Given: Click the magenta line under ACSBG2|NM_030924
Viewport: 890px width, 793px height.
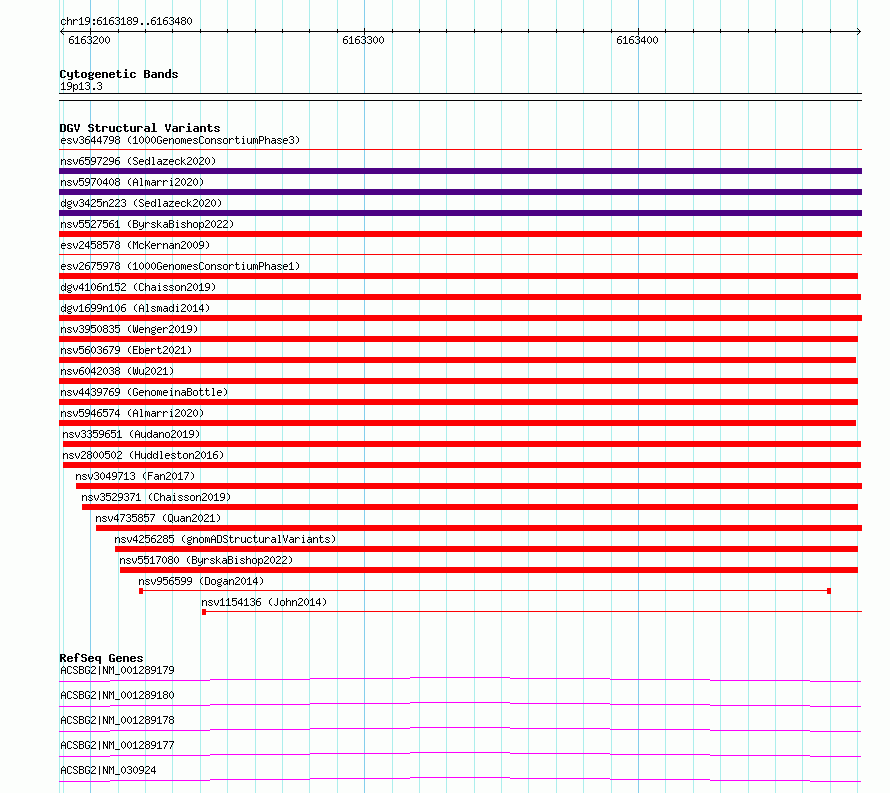Looking at the screenshot, I should (460, 779).
